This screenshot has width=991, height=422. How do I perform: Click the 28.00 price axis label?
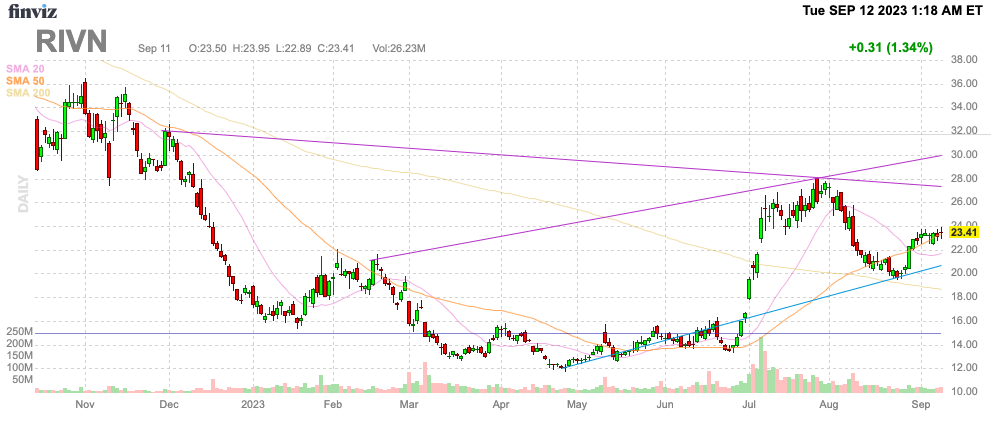point(964,179)
